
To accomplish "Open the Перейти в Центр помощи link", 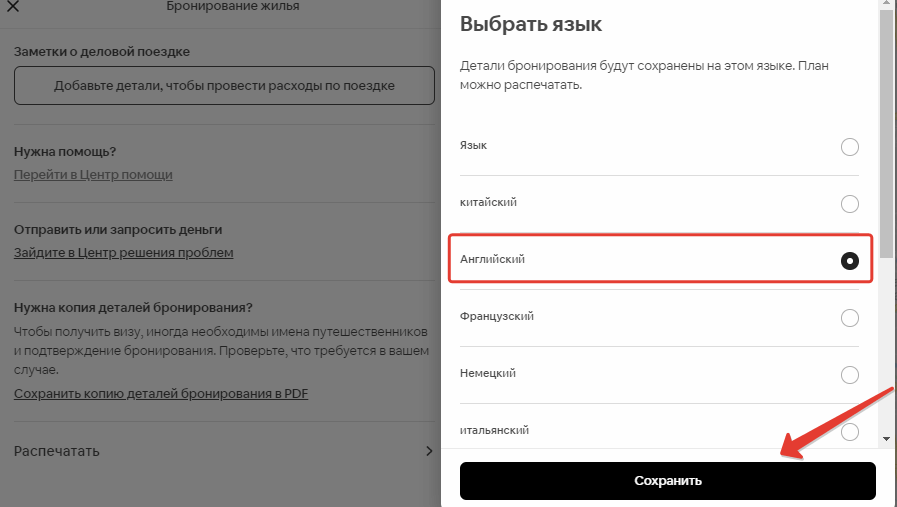I will 93,175.
